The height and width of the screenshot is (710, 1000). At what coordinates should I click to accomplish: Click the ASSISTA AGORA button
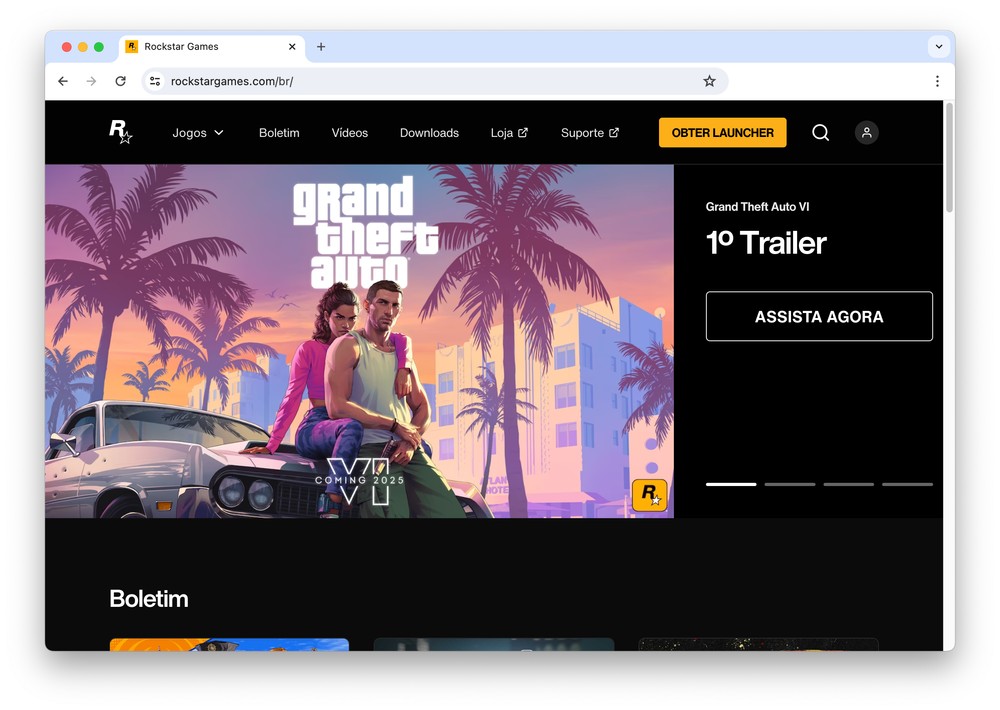(819, 316)
